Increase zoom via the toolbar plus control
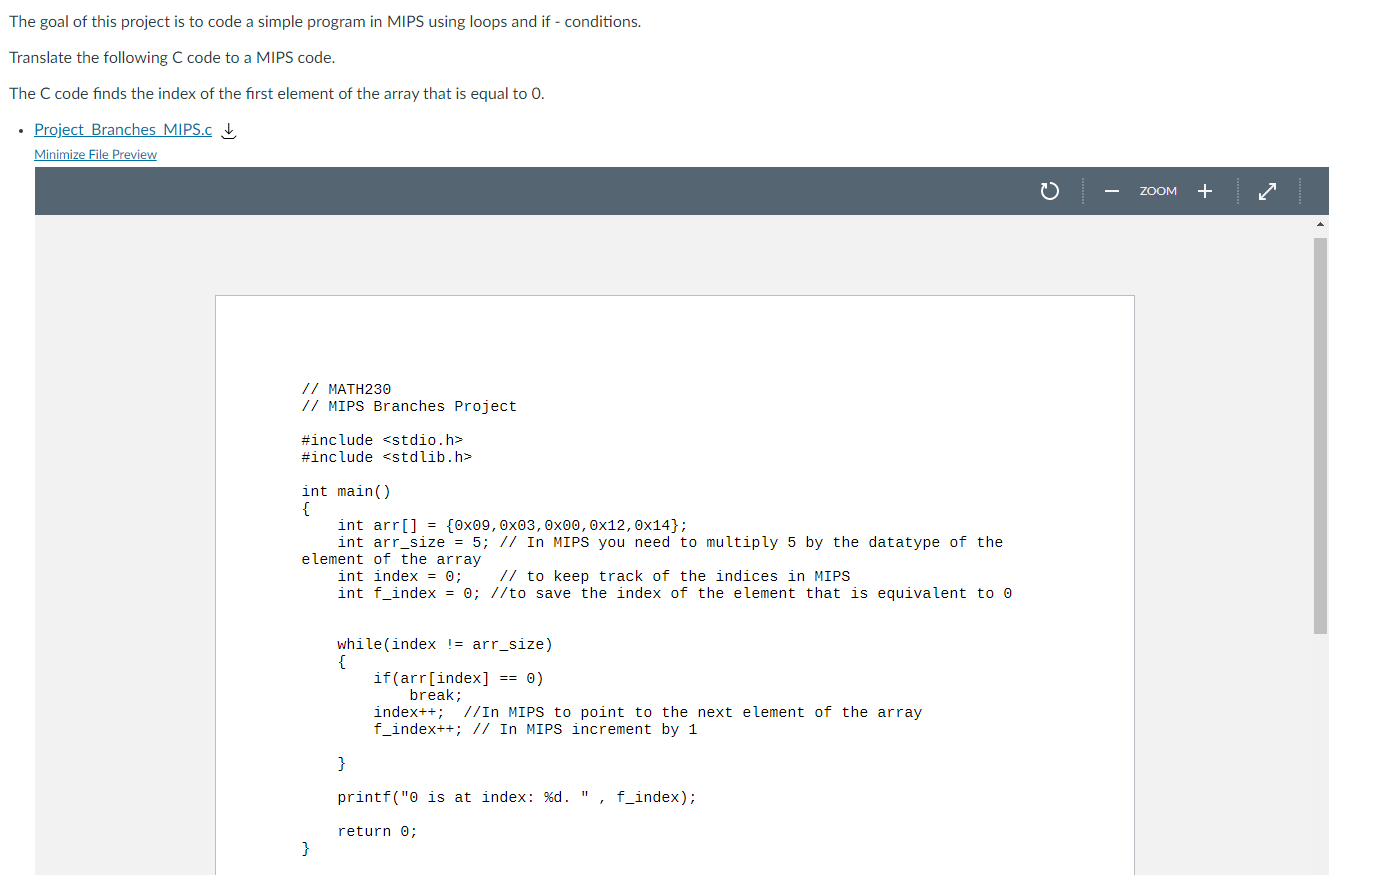The image size is (1390, 875). tap(1204, 190)
